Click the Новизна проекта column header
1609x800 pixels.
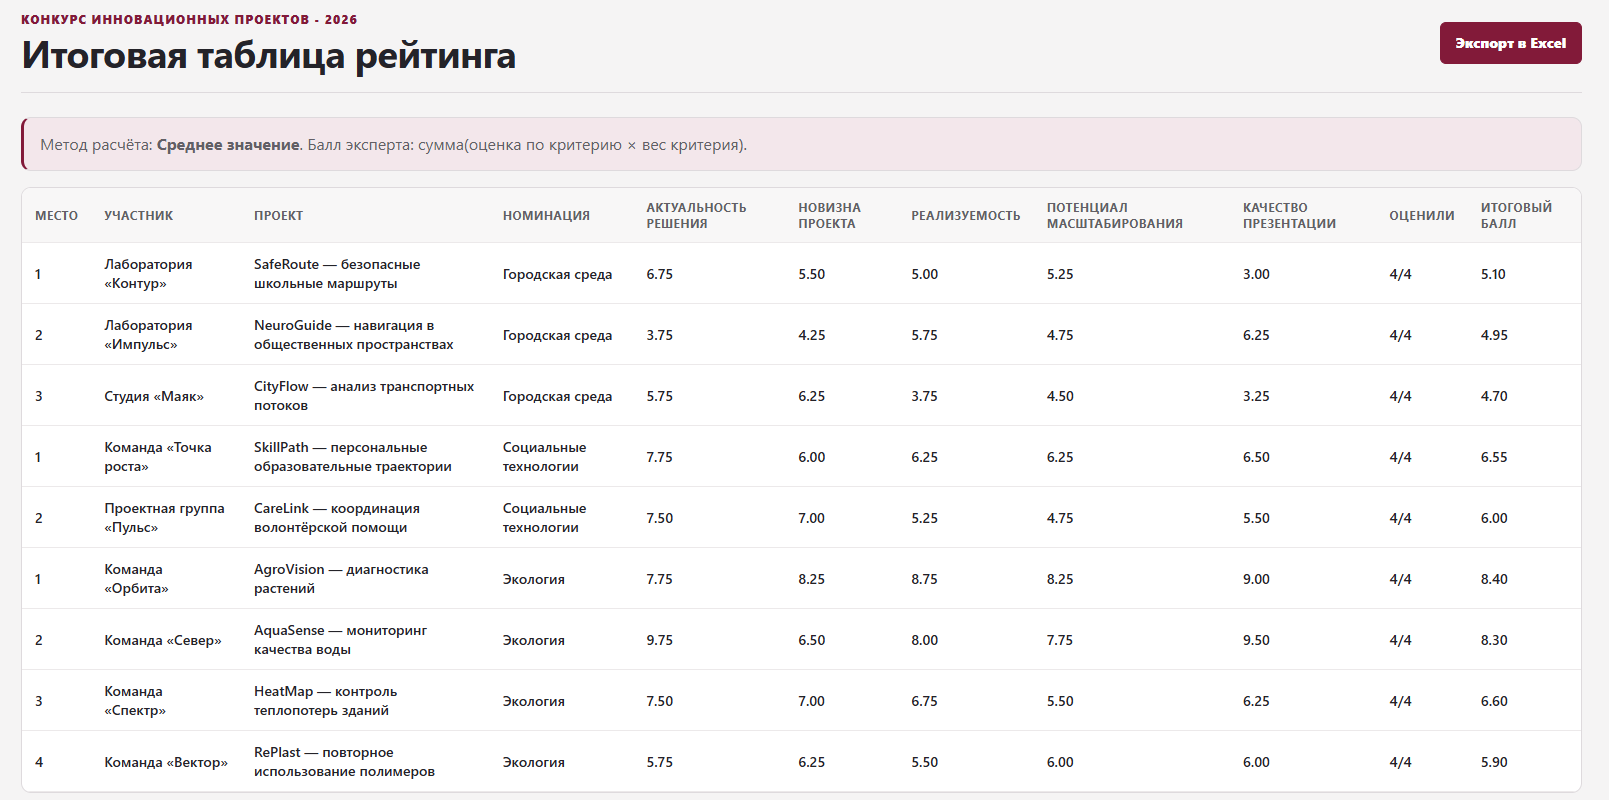tap(829, 216)
